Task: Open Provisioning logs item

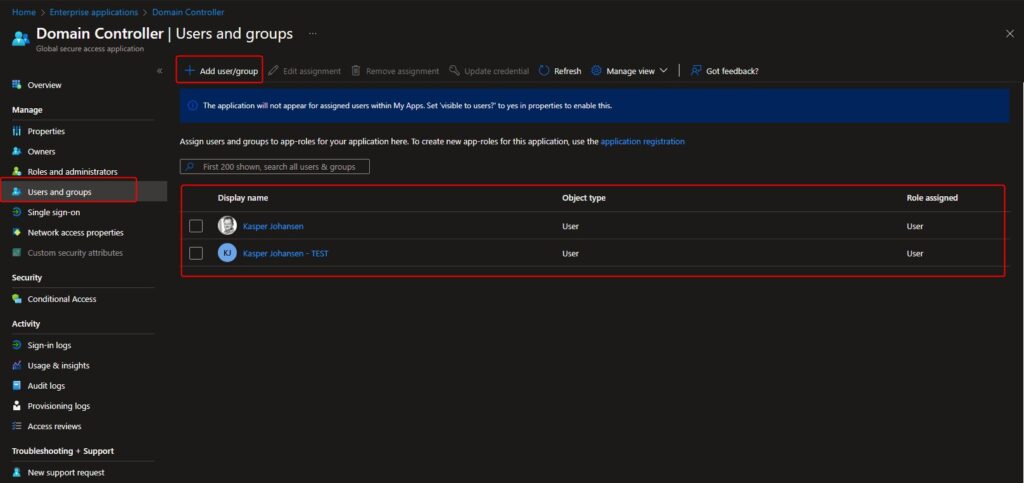Action: pyautogui.click(x=59, y=406)
